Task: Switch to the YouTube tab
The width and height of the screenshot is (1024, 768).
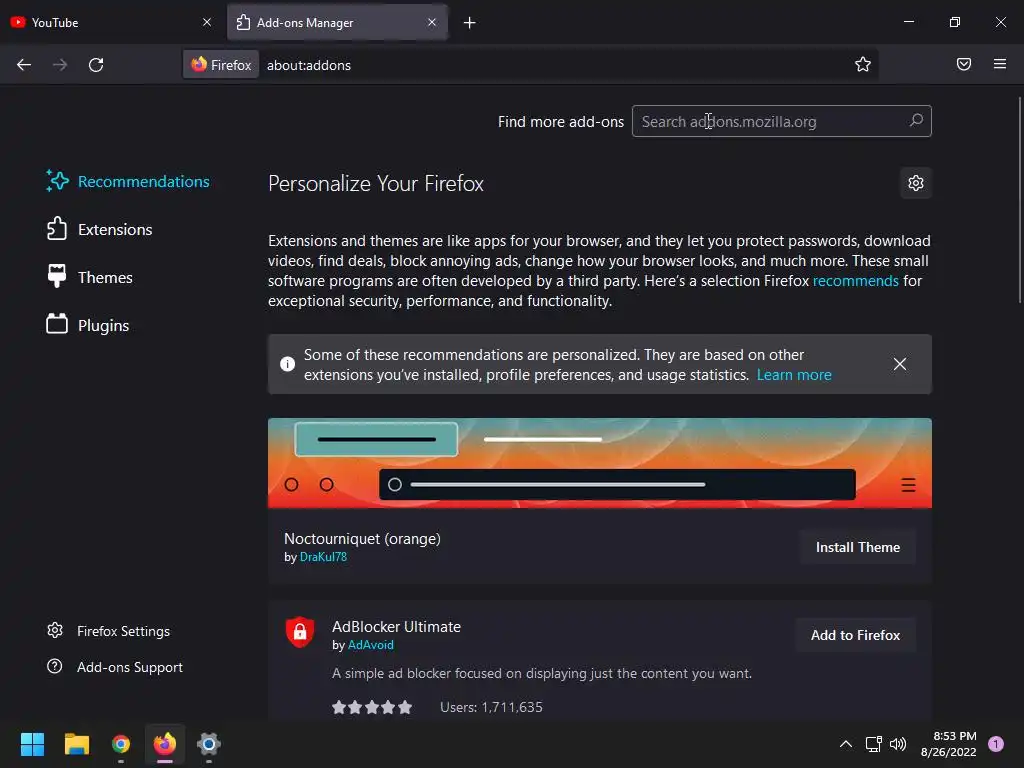Action: [111, 22]
